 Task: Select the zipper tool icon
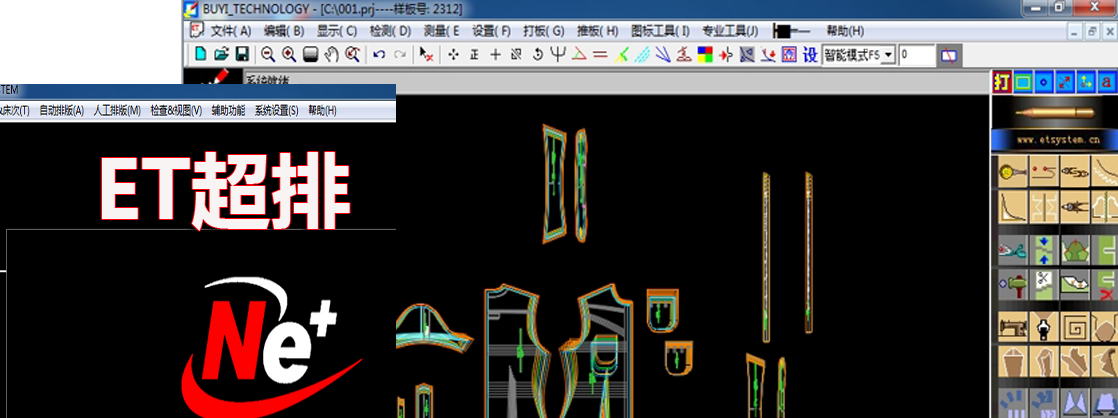(x=1044, y=328)
